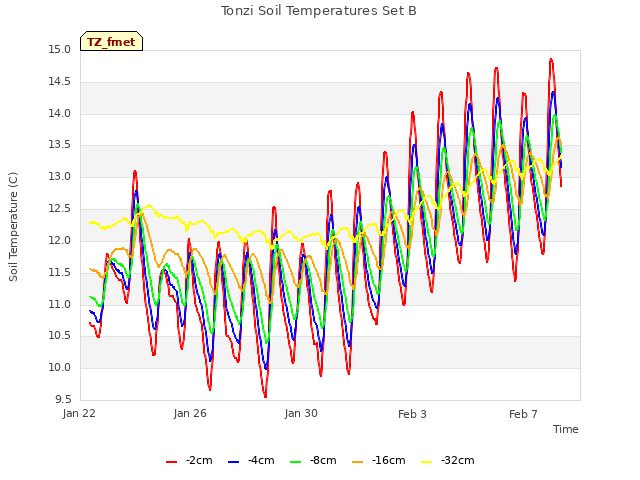The height and width of the screenshot is (480, 640).
Task: Click the 9.5 y-axis tick label
Action: pyautogui.click(x=62, y=399)
